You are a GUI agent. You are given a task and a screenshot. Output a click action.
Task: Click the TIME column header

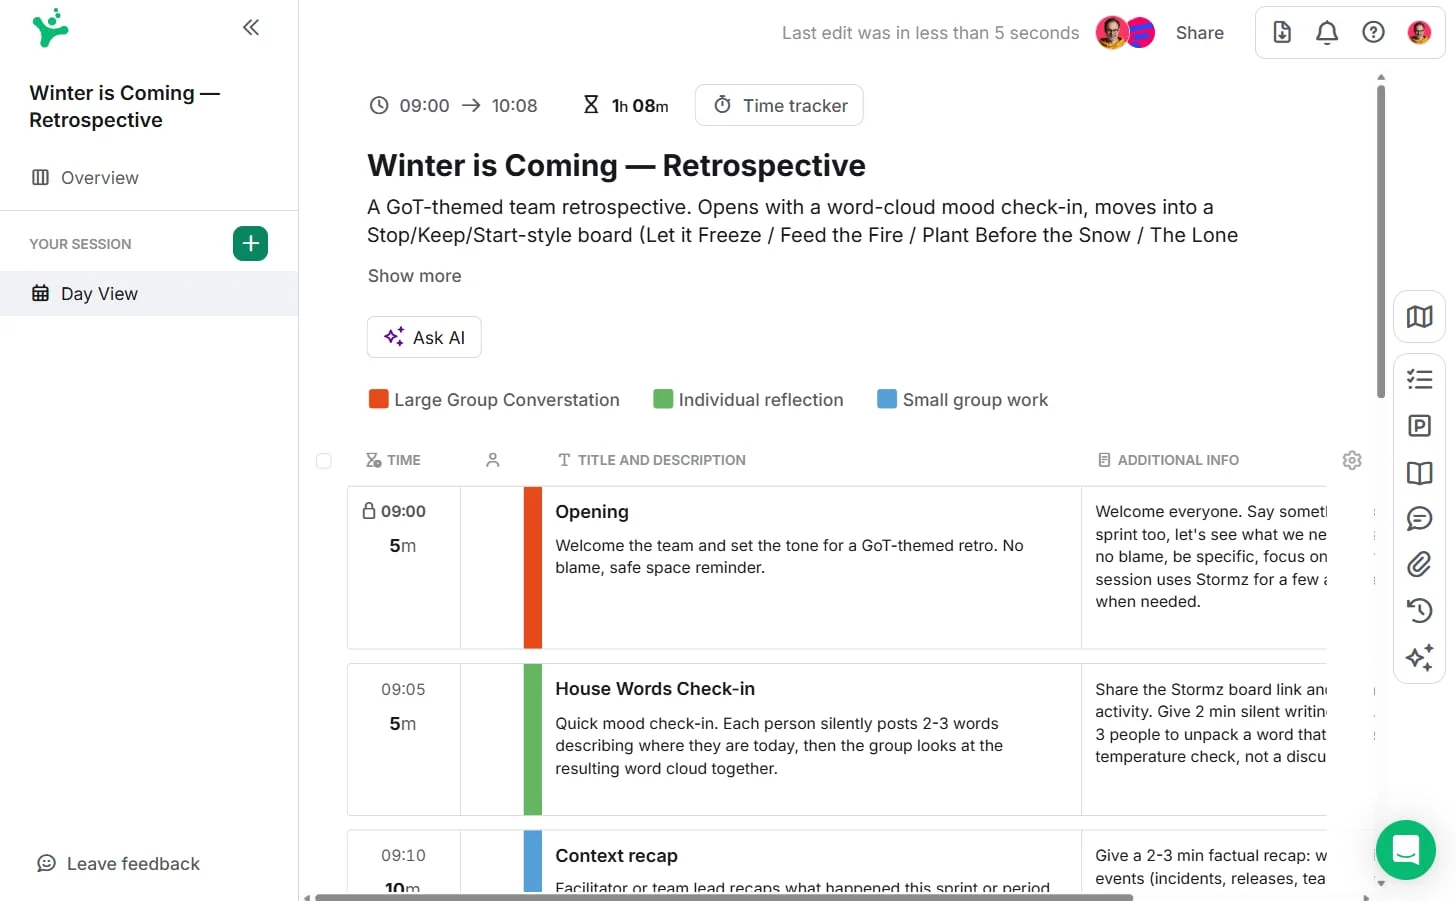tap(393, 460)
